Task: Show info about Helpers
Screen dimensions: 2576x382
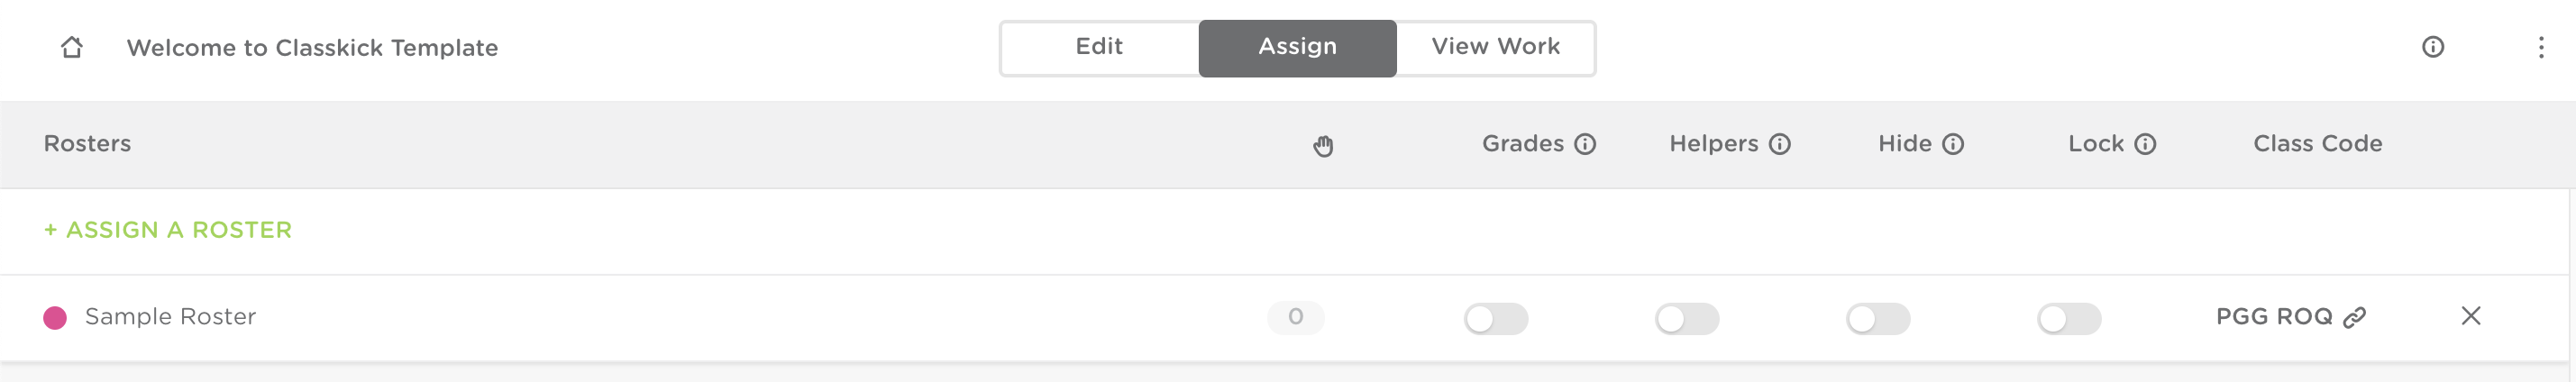Action: 1779,144
